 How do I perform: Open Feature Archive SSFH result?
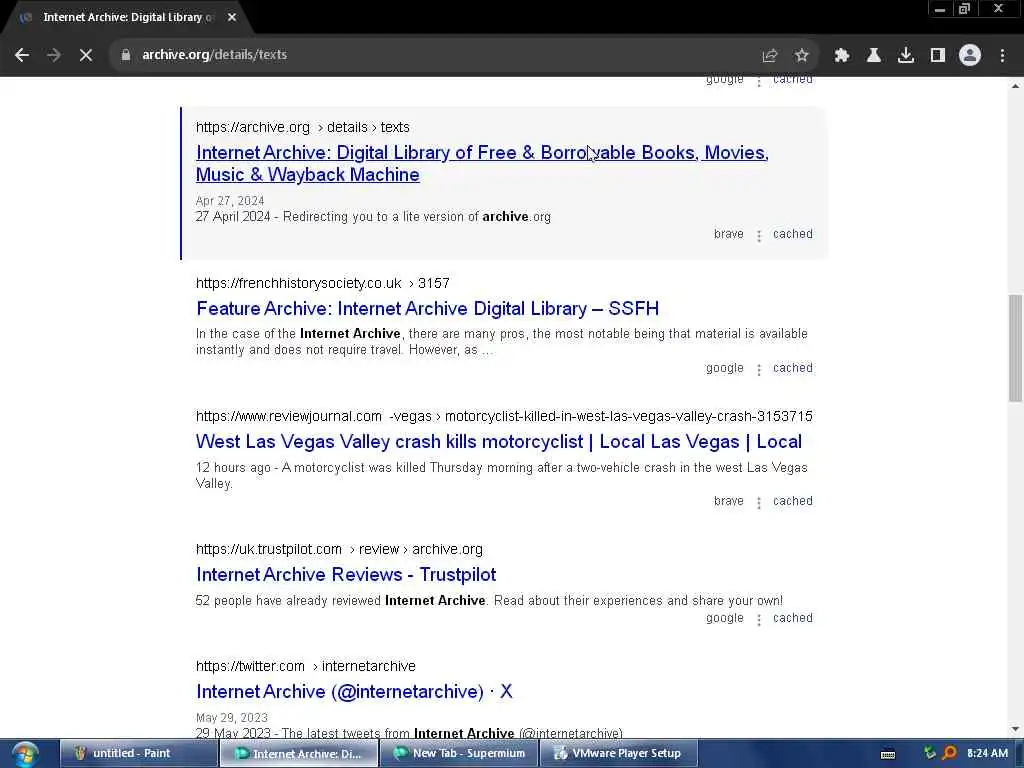click(427, 308)
